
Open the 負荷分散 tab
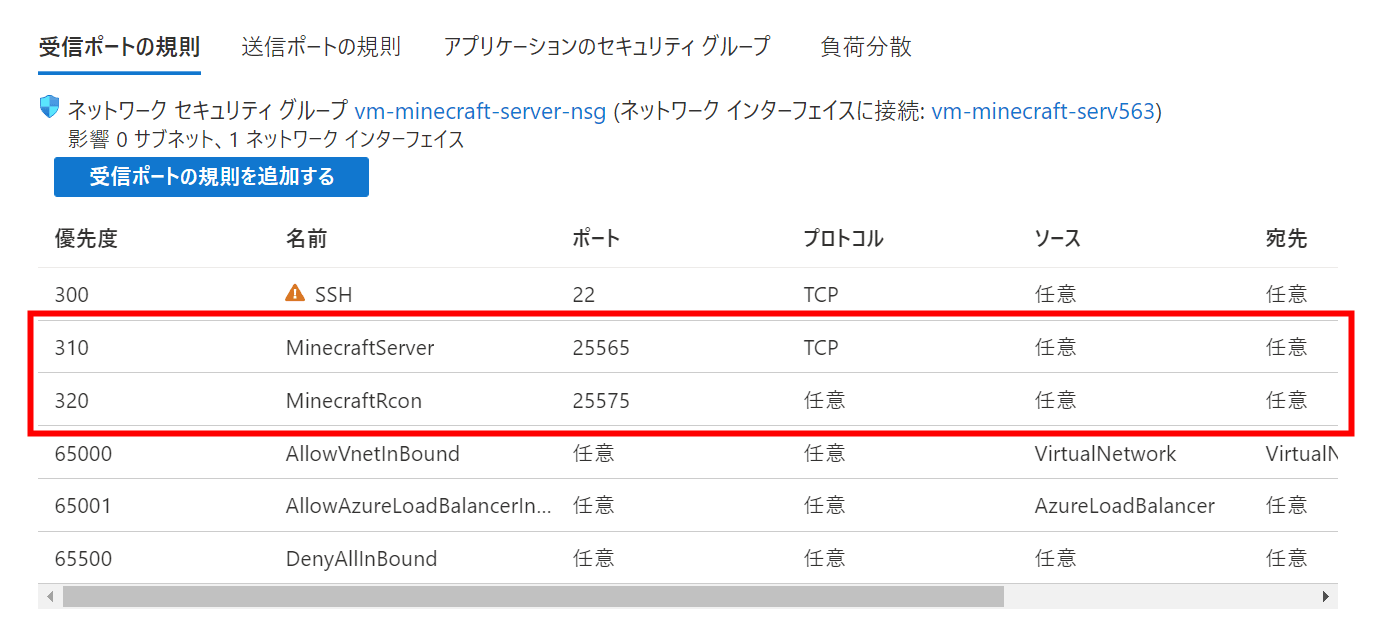click(866, 47)
